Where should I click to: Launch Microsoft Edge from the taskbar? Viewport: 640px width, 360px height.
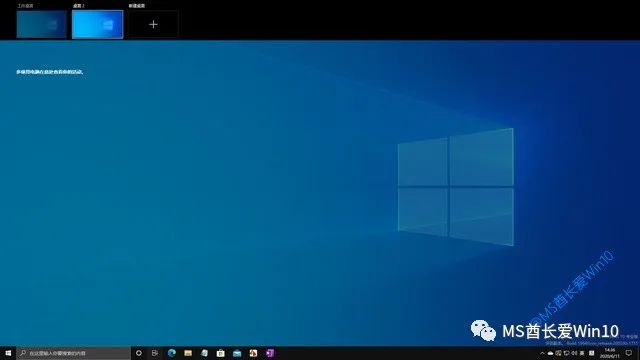click(x=171, y=353)
